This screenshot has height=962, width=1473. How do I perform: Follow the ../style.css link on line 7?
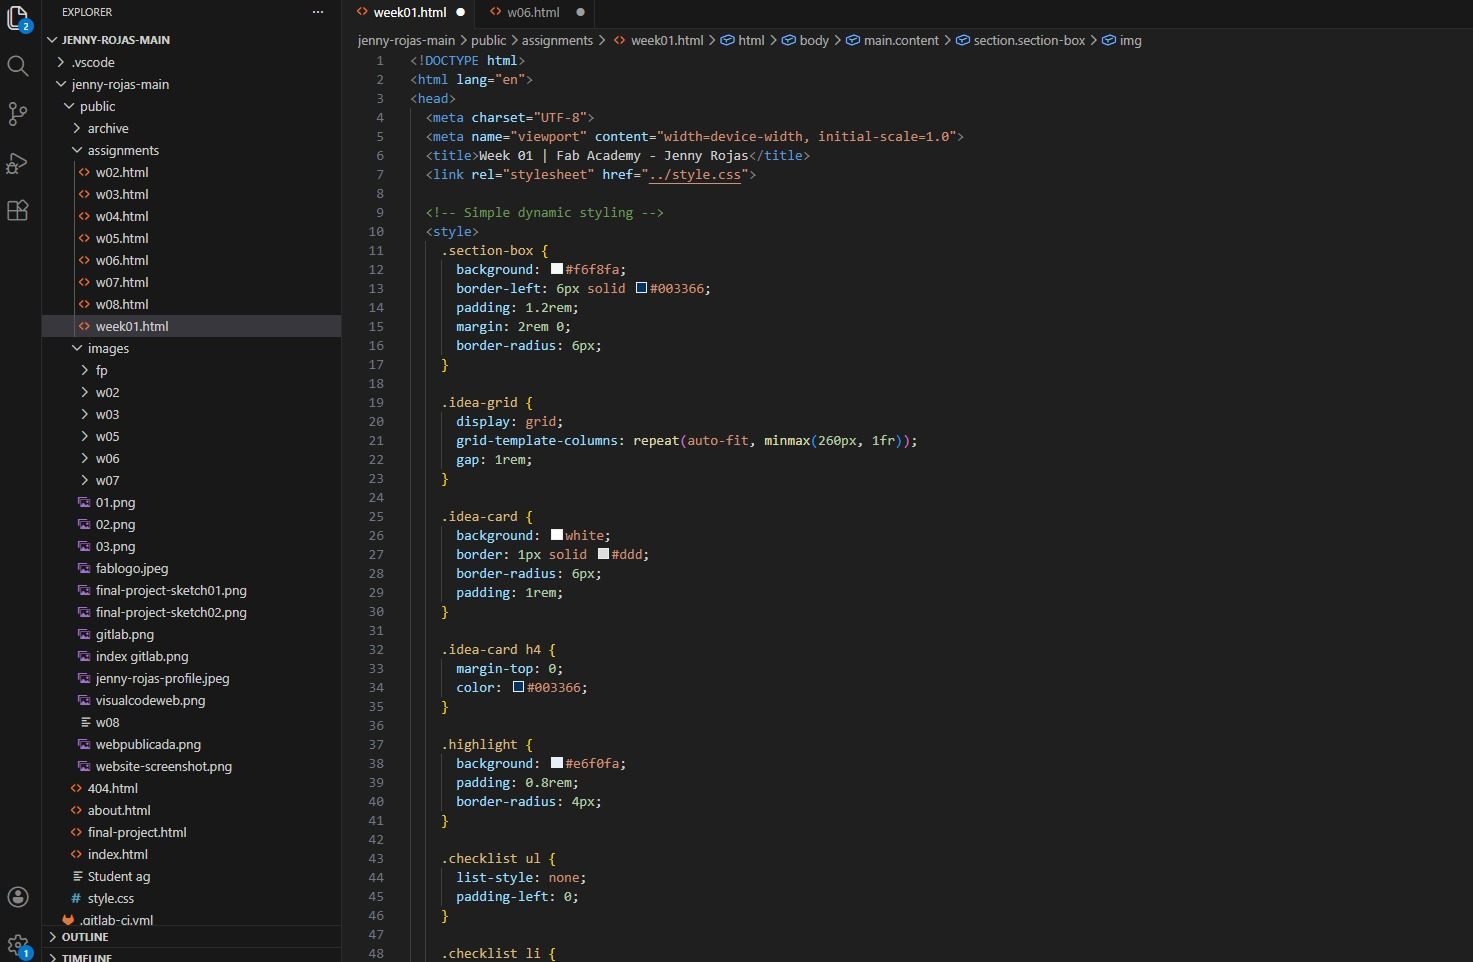[x=695, y=174]
